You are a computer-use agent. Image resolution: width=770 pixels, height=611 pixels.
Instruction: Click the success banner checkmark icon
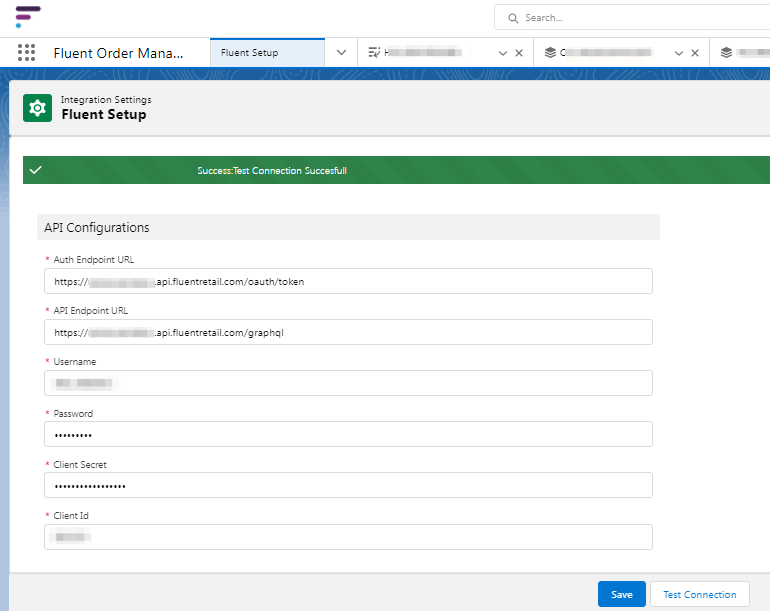[36, 170]
